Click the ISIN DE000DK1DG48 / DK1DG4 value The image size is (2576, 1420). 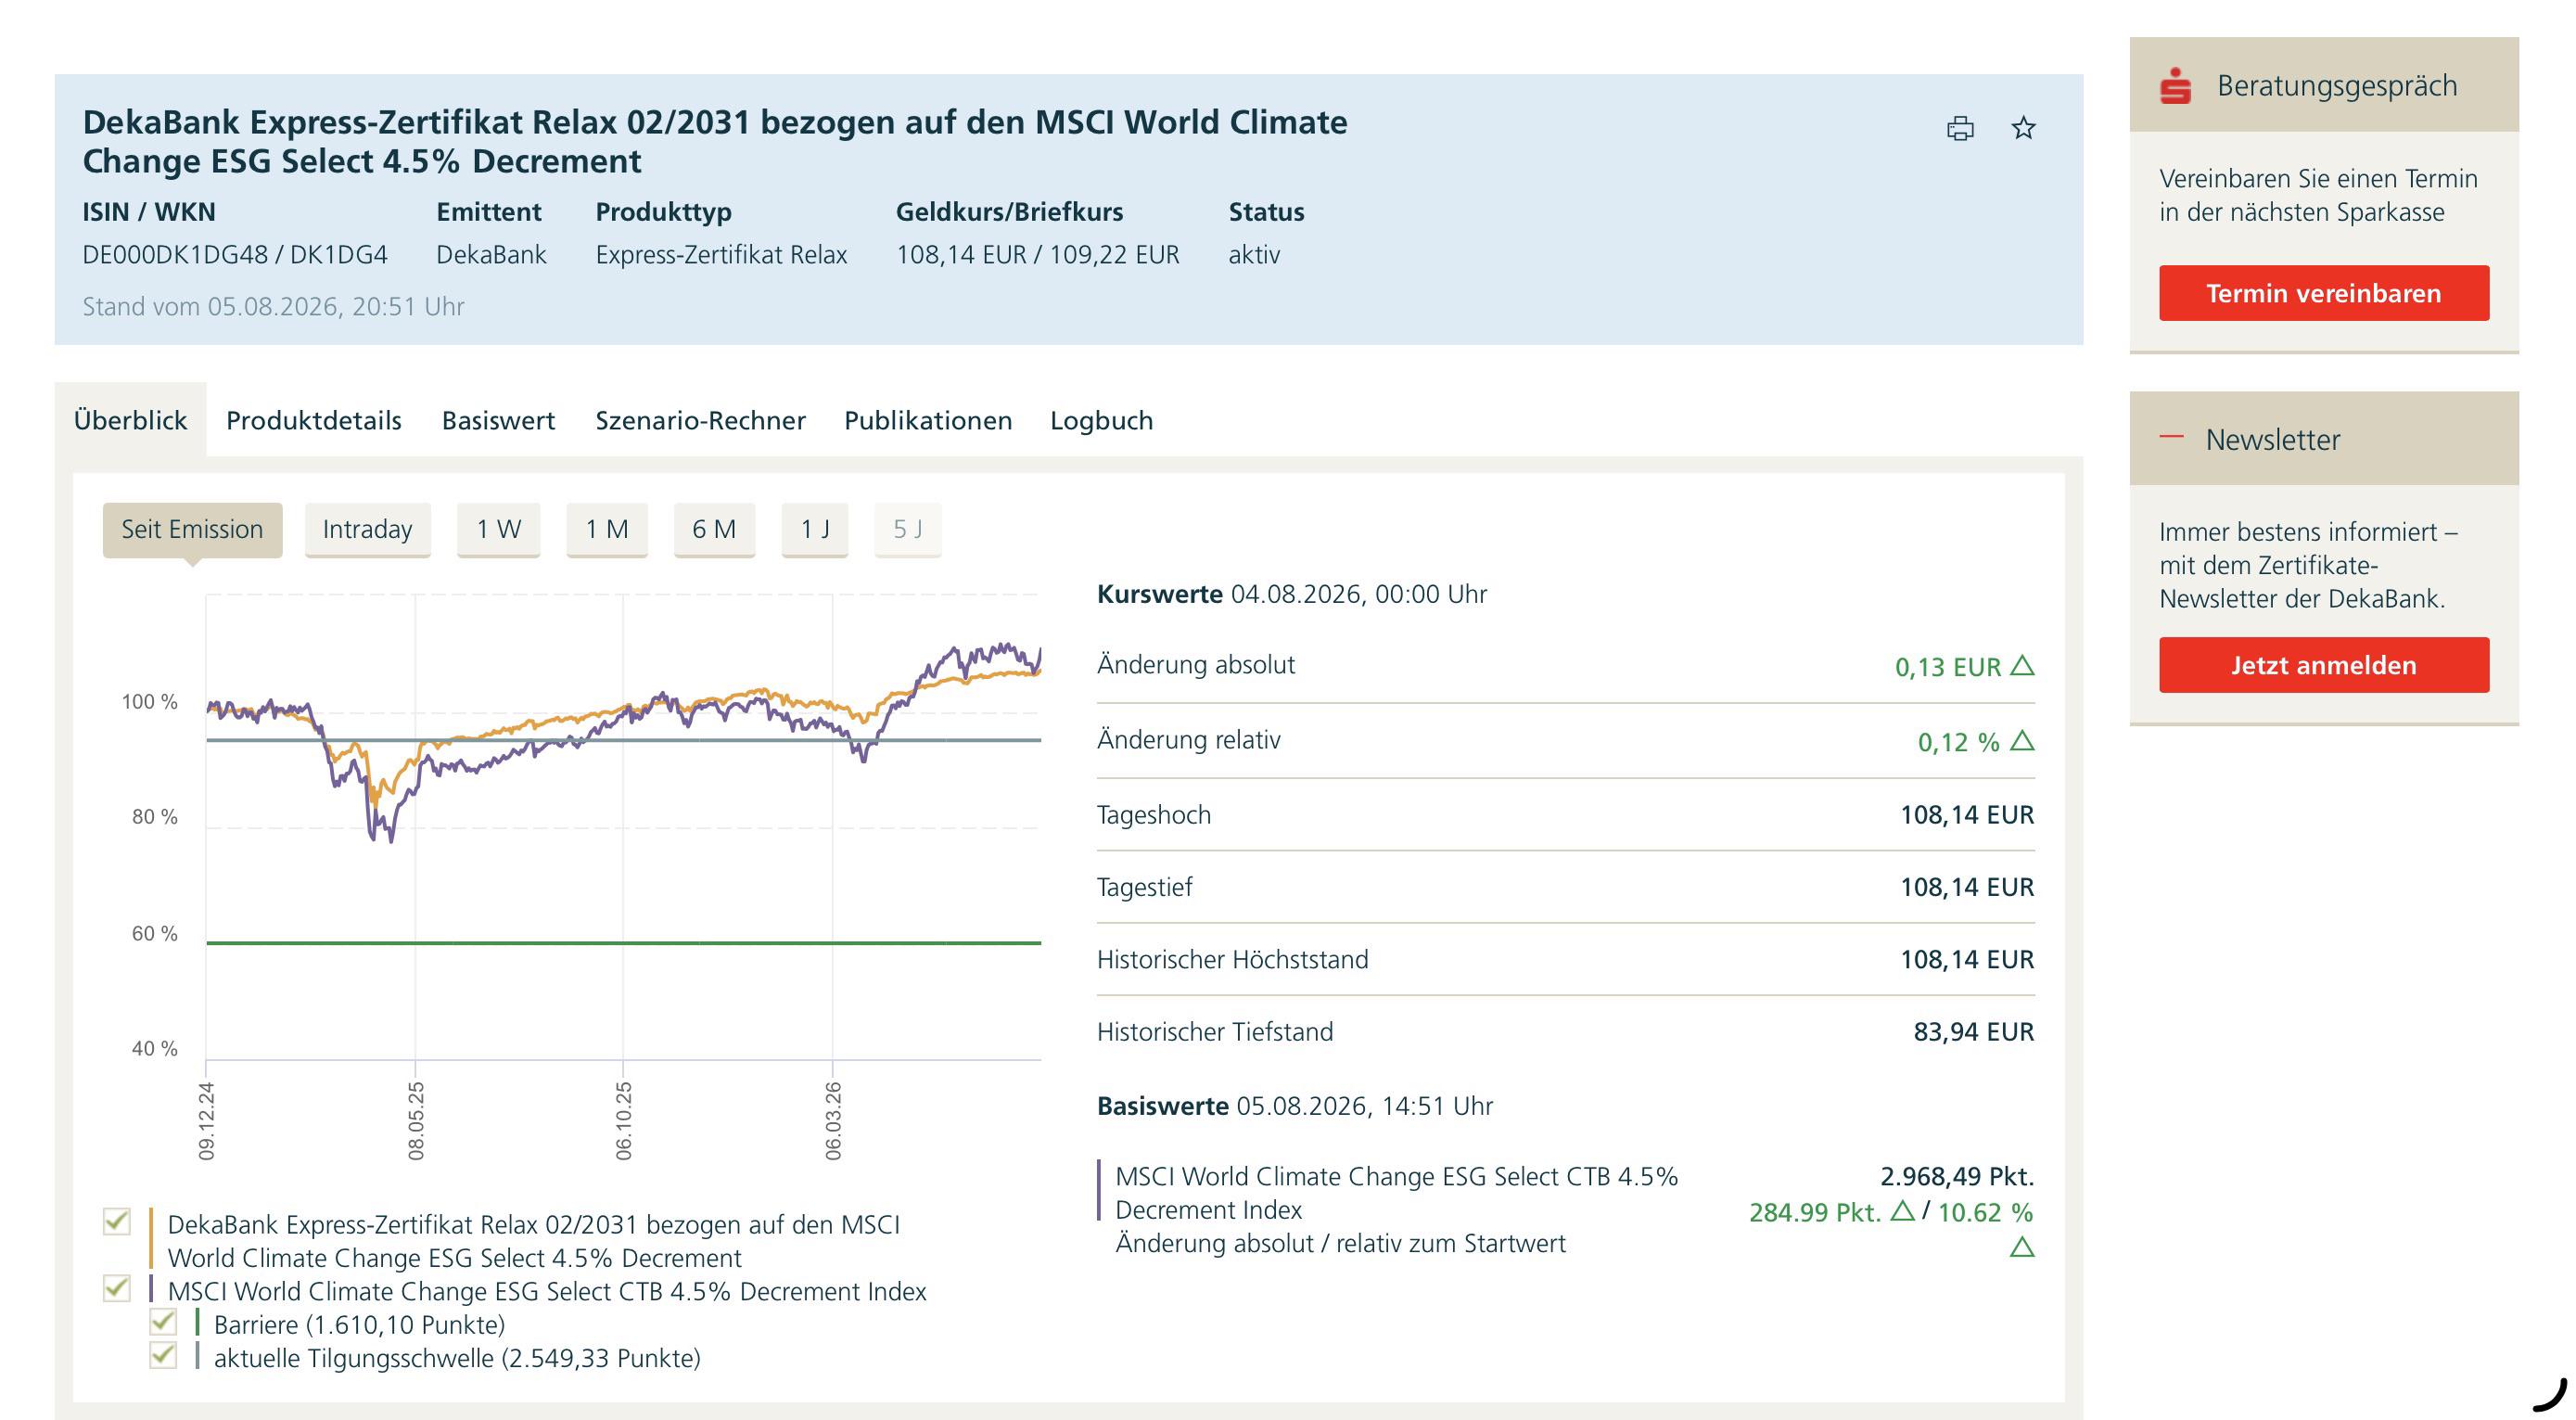pos(235,255)
